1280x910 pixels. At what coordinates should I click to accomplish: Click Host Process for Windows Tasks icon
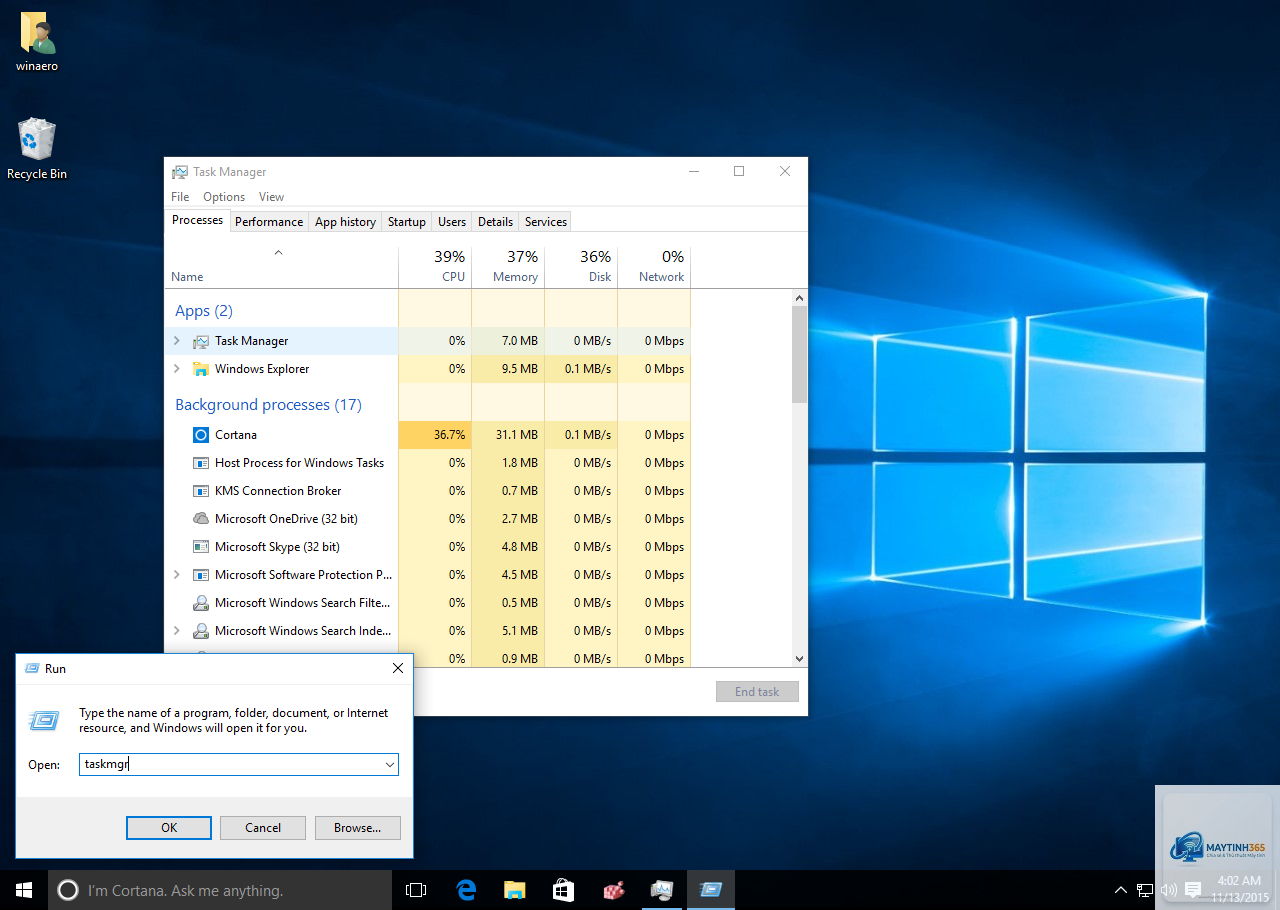click(201, 463)
